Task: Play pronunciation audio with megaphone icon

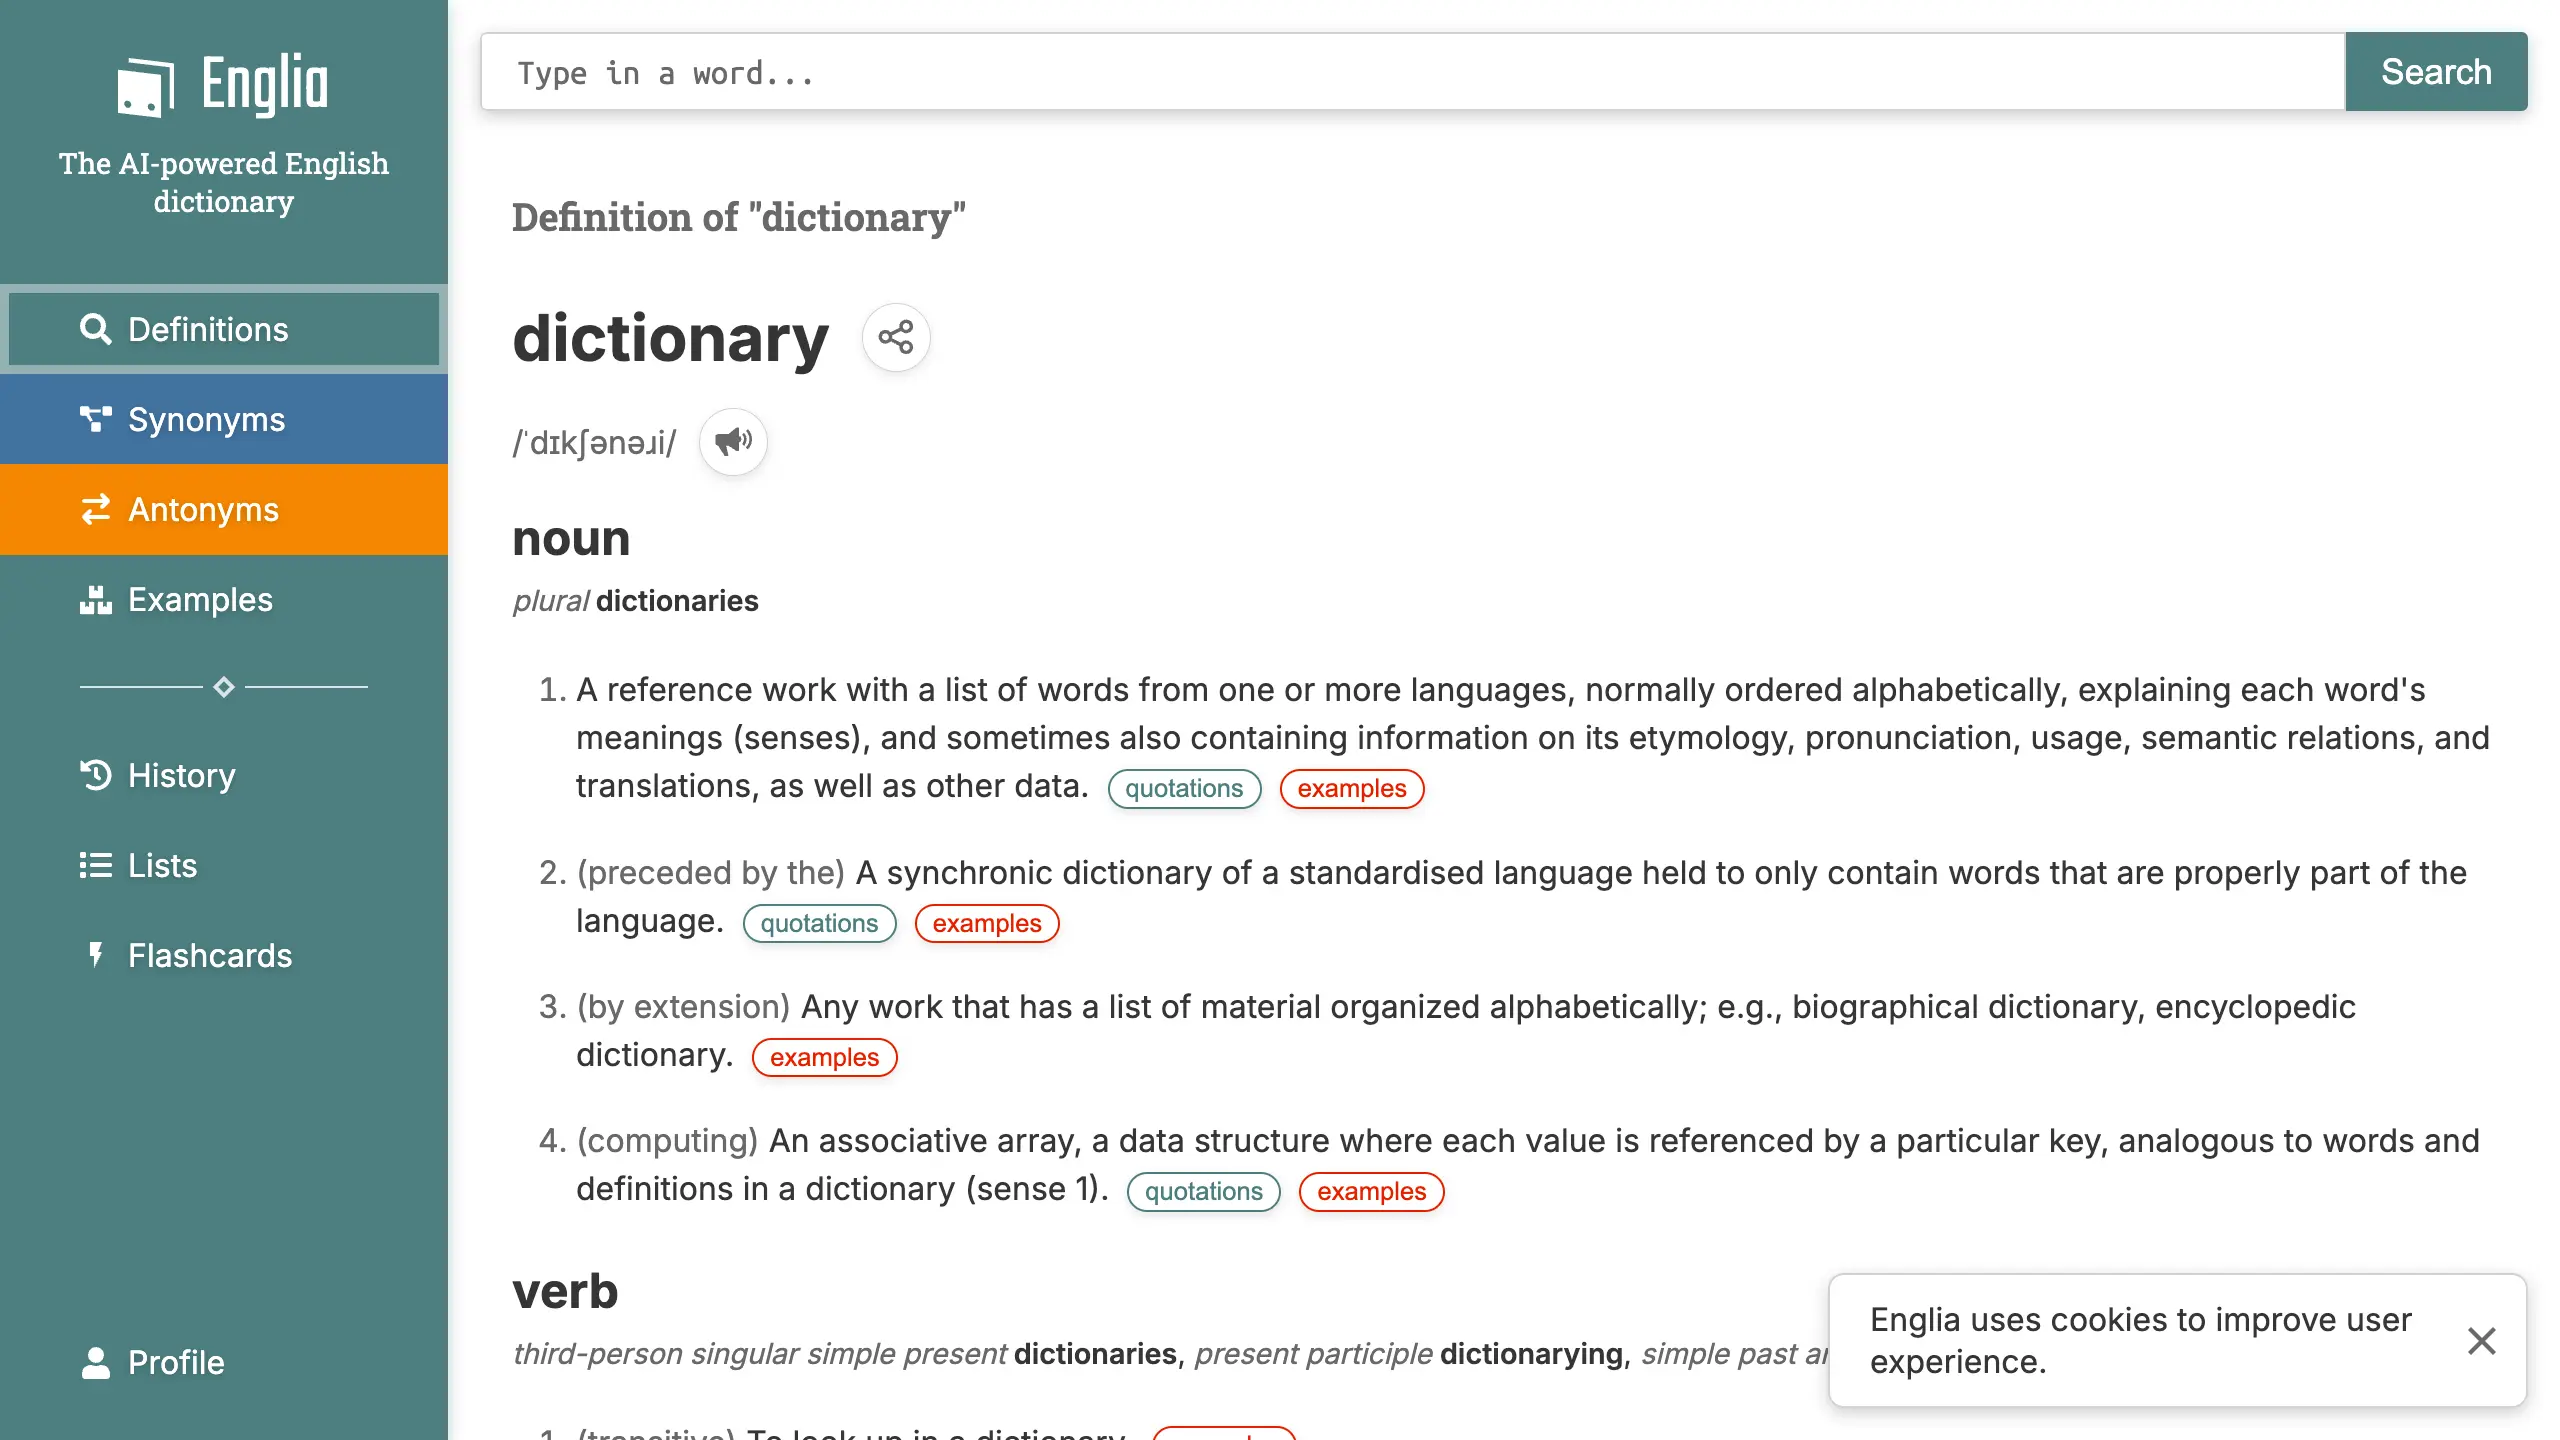Action: click(733, 441)
